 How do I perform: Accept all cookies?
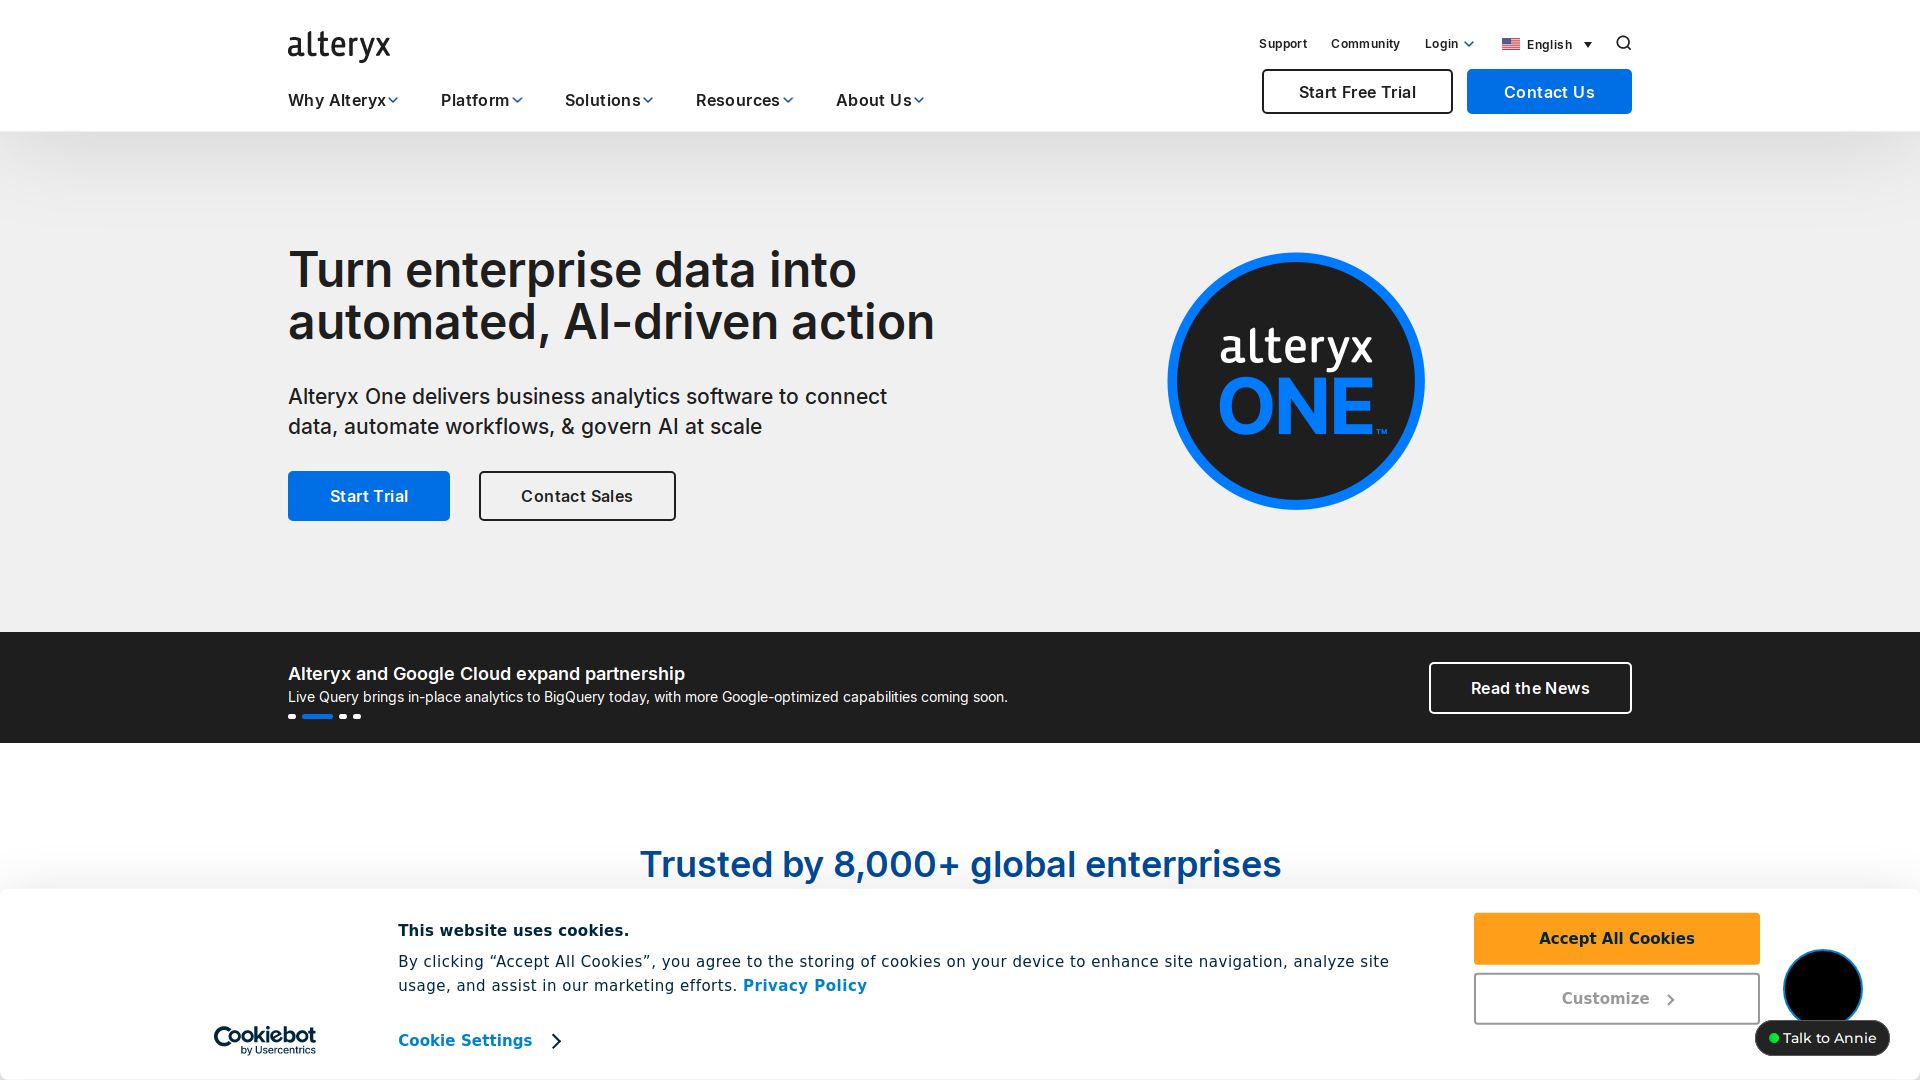(x=1616, y=938)
